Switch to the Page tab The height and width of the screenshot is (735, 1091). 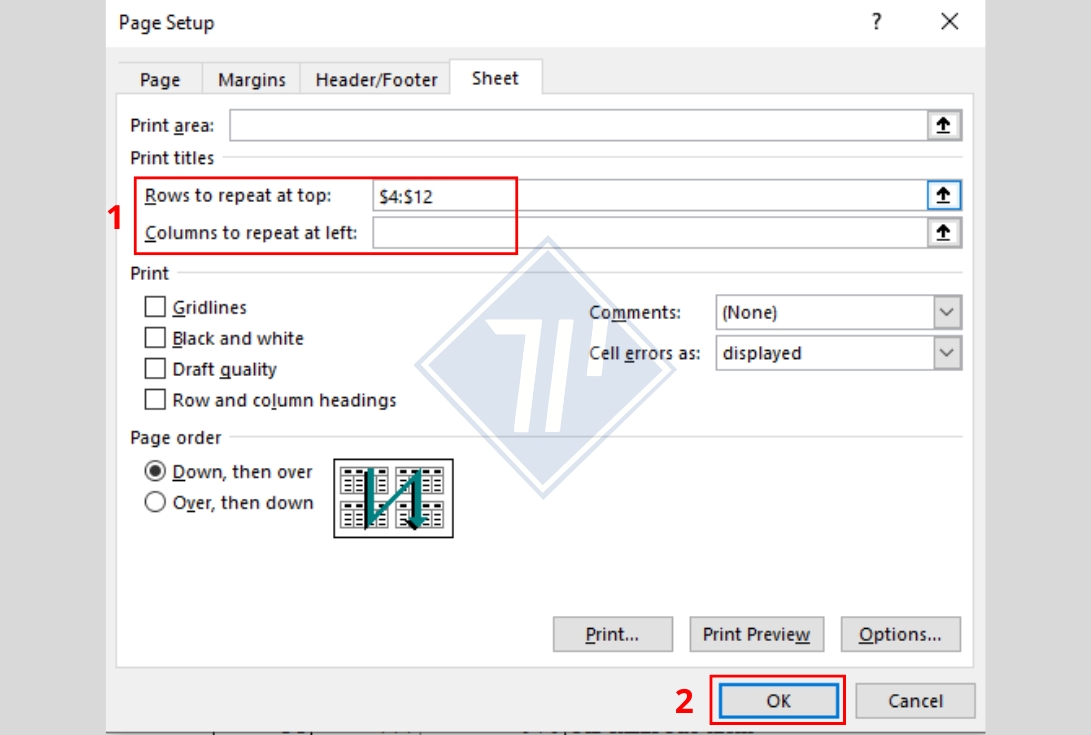click(160, 79)
